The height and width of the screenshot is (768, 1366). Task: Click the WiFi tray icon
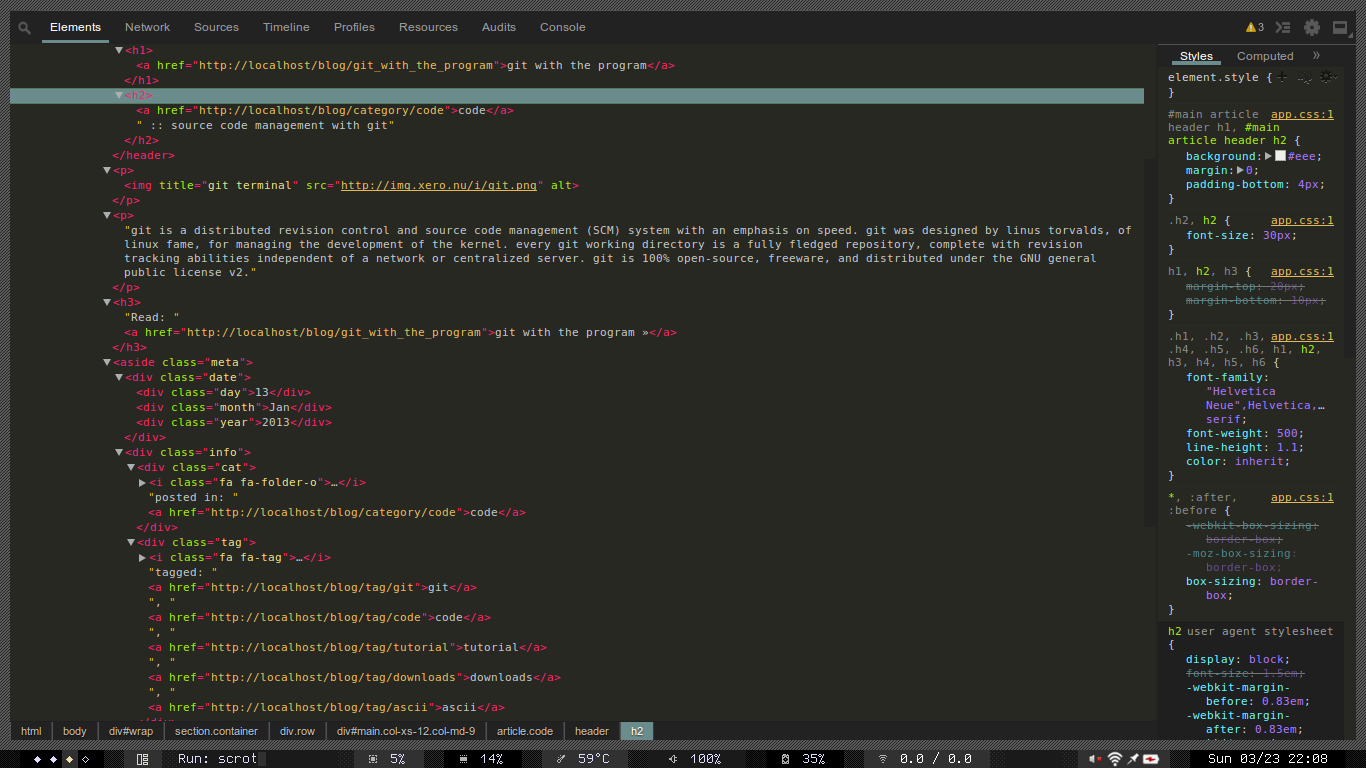pos(1115,759)
